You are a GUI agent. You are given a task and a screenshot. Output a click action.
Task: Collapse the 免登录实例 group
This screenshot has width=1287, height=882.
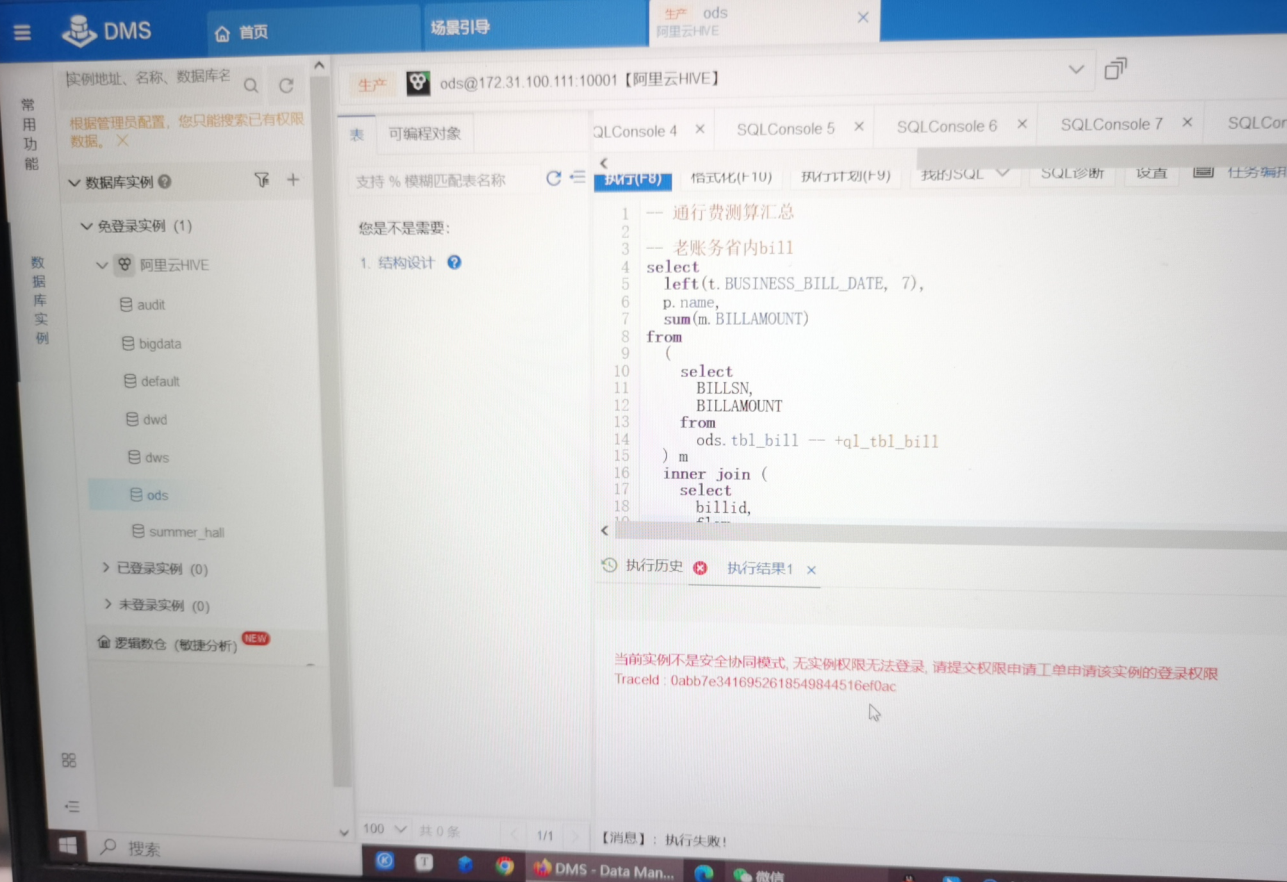(x=87, y=227)
